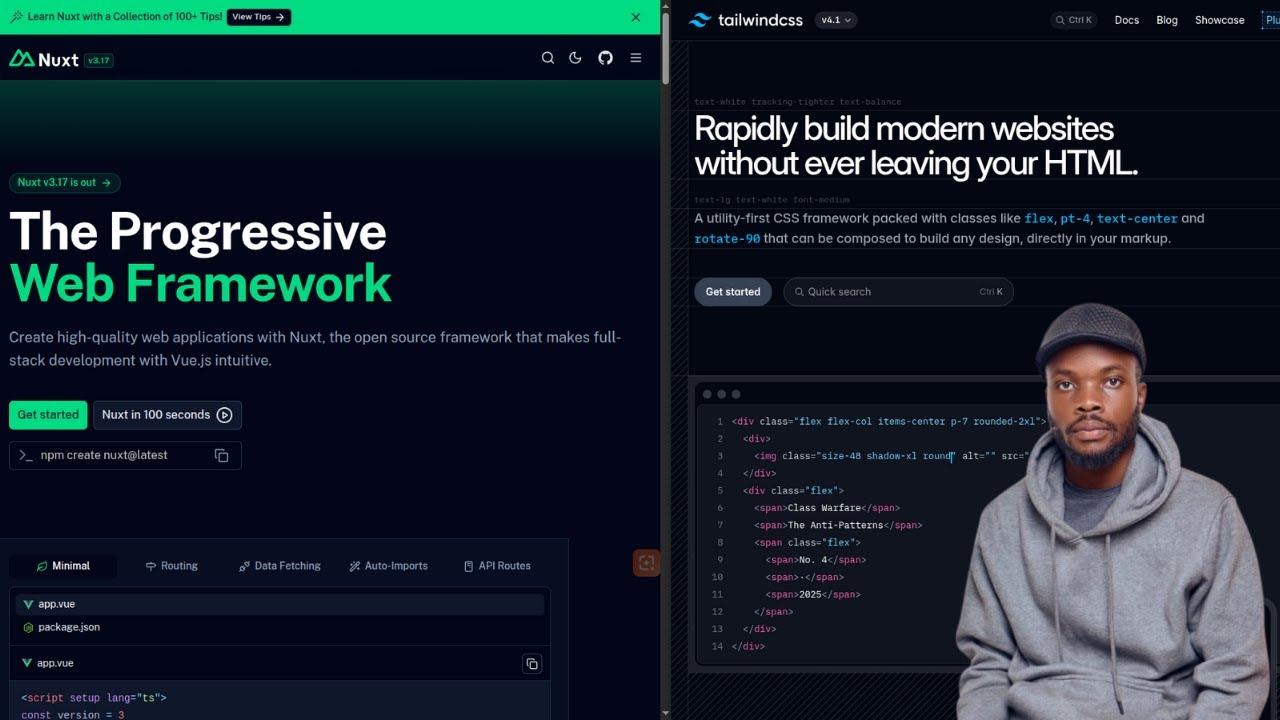The image size is (1280, 720).
Task: Click code line 1 with 'flex flex-col items-center'
Action: (x=888, y=422)
